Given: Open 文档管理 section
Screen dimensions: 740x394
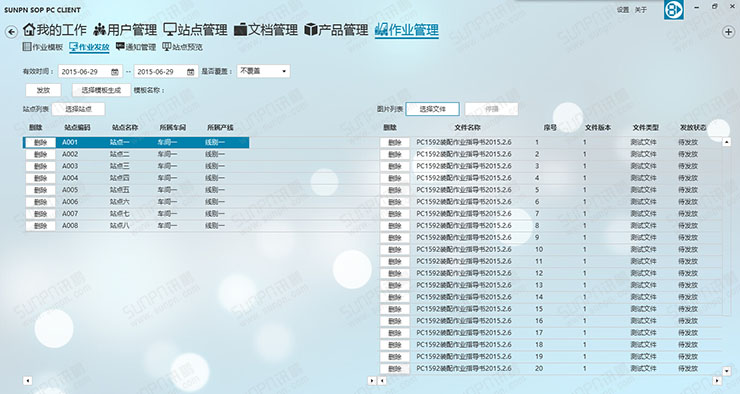Looking at the screenshot, I should pyautogui.click(x=266, y=30).
